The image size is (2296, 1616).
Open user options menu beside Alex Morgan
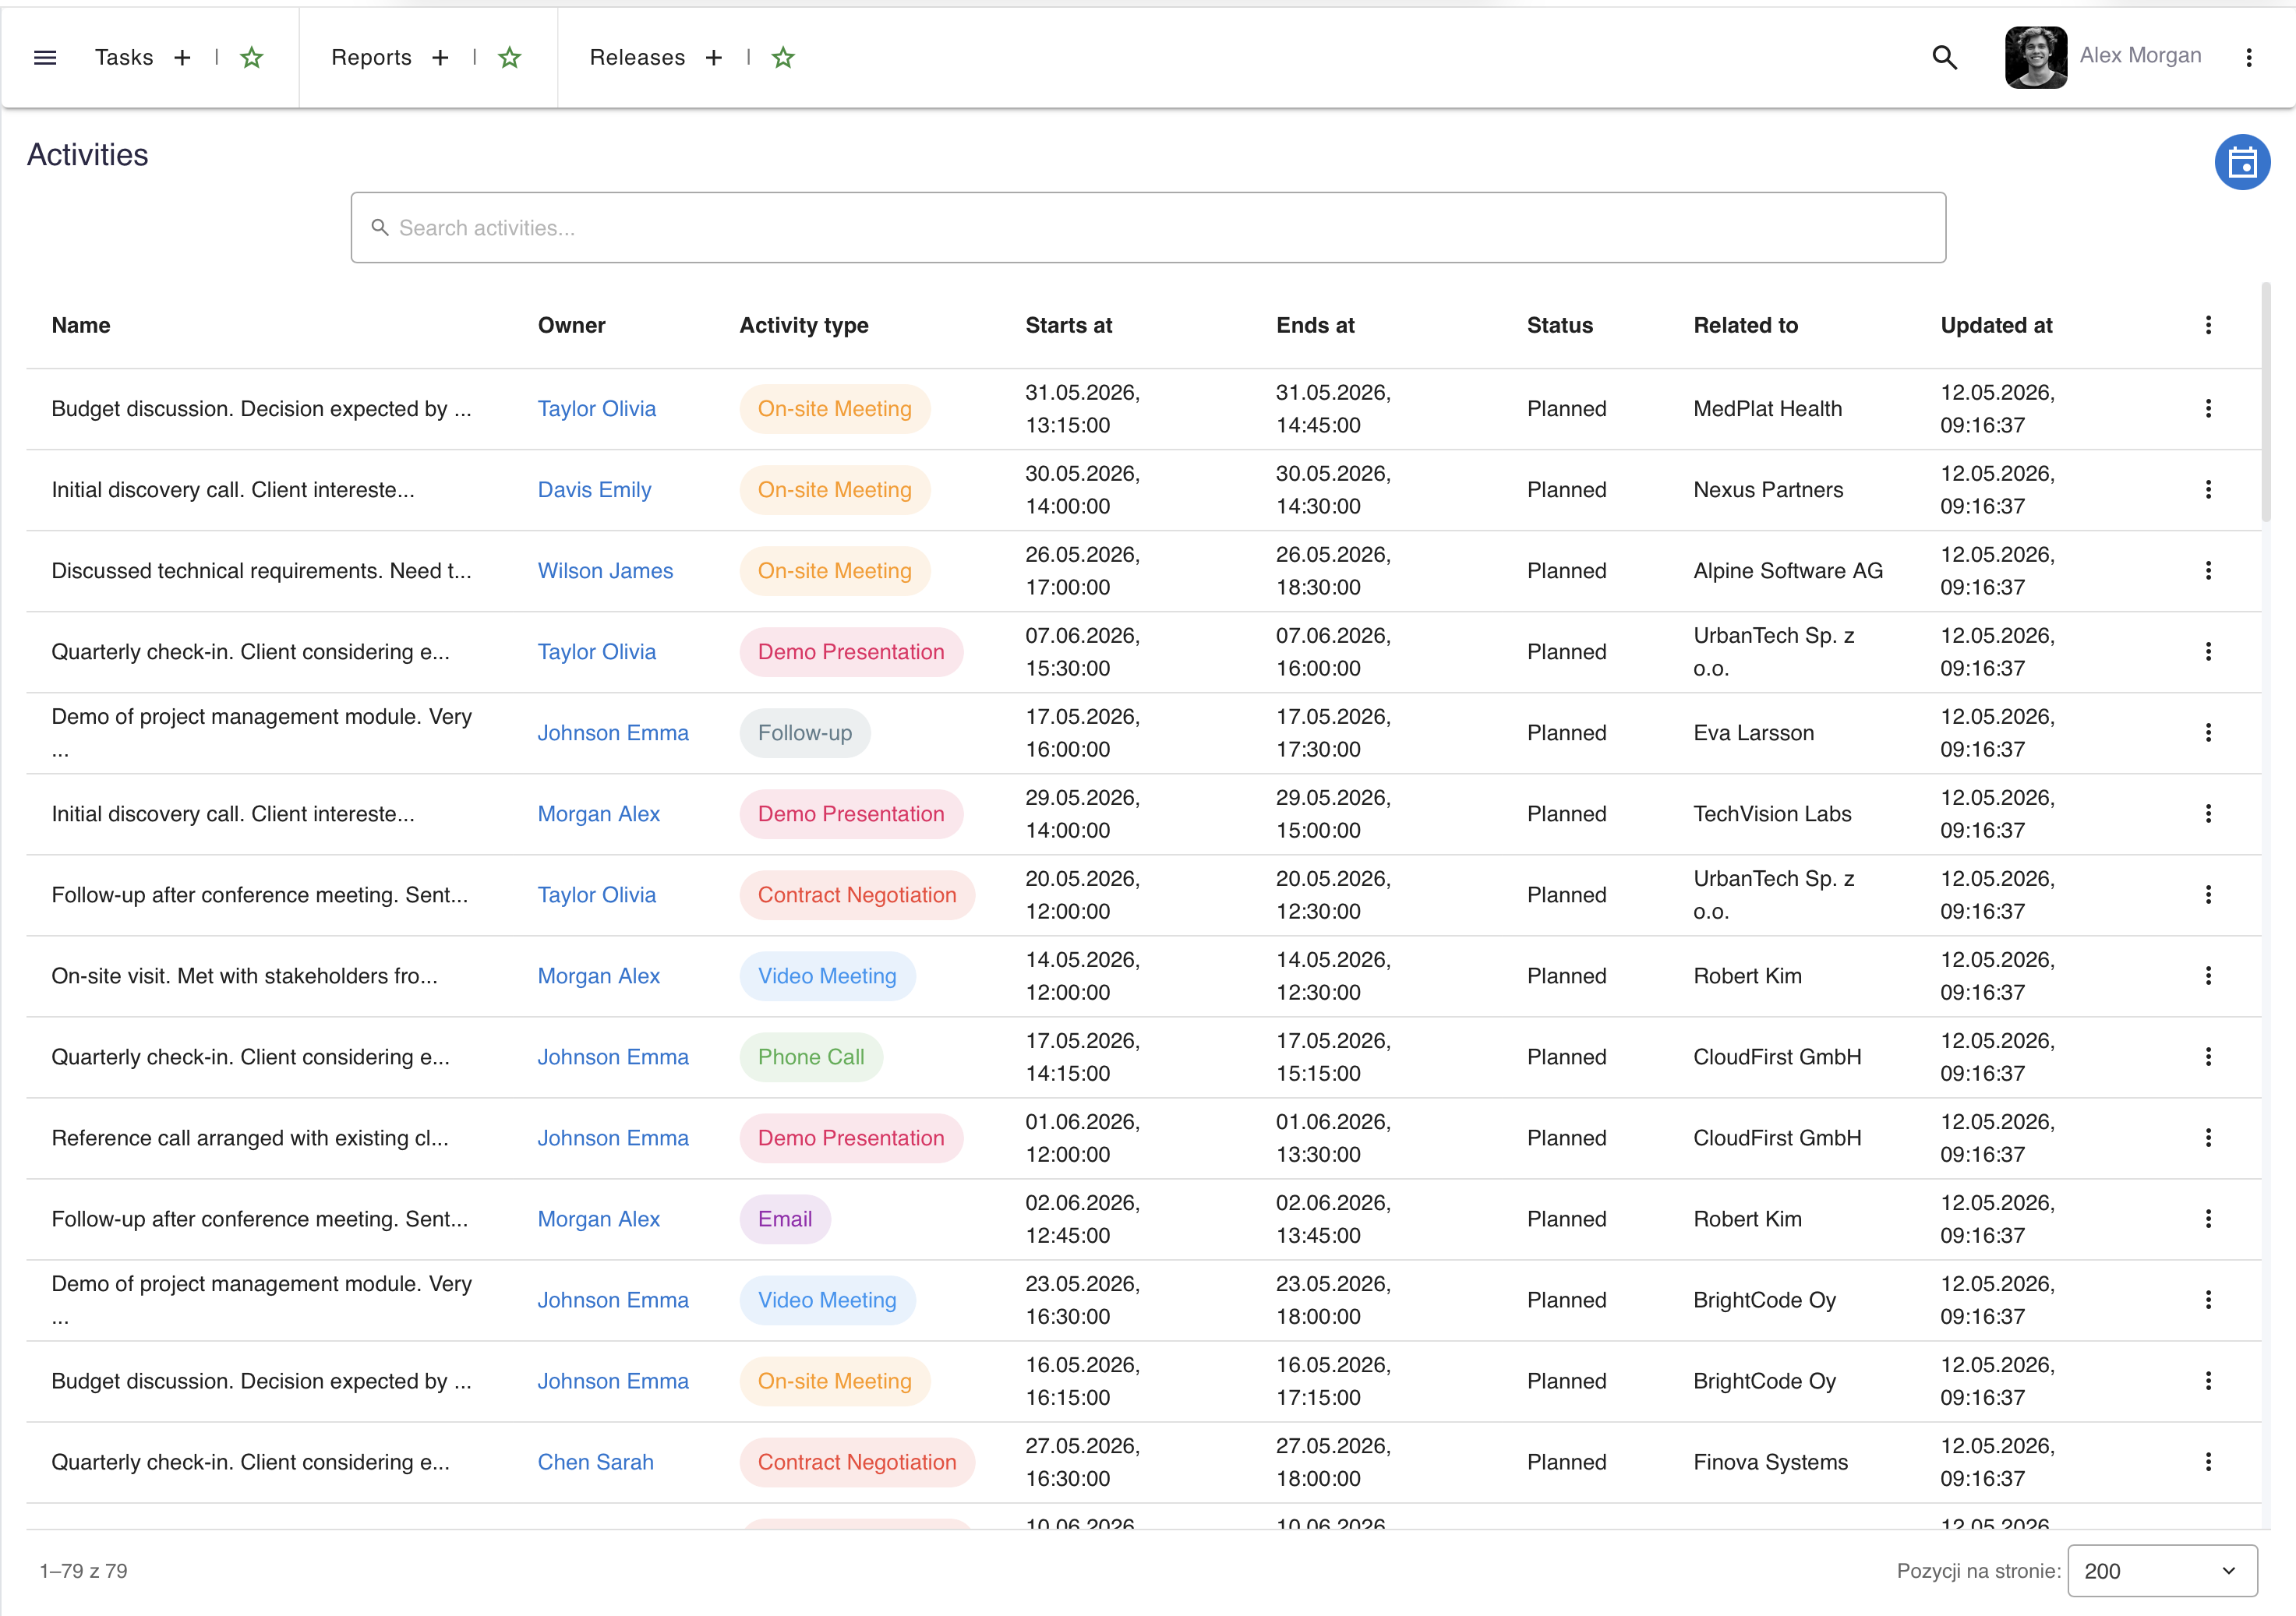pos(2249,58)
